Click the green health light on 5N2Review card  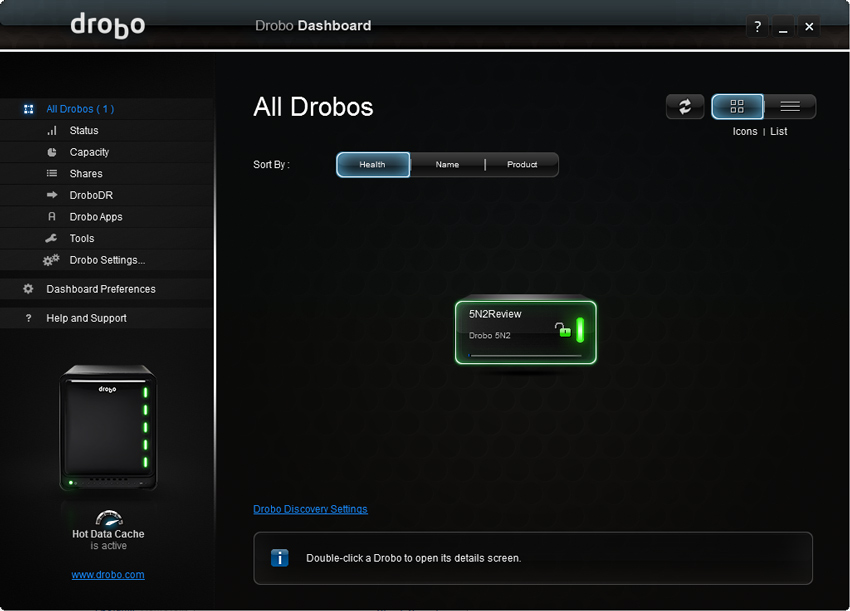(580, 330)
